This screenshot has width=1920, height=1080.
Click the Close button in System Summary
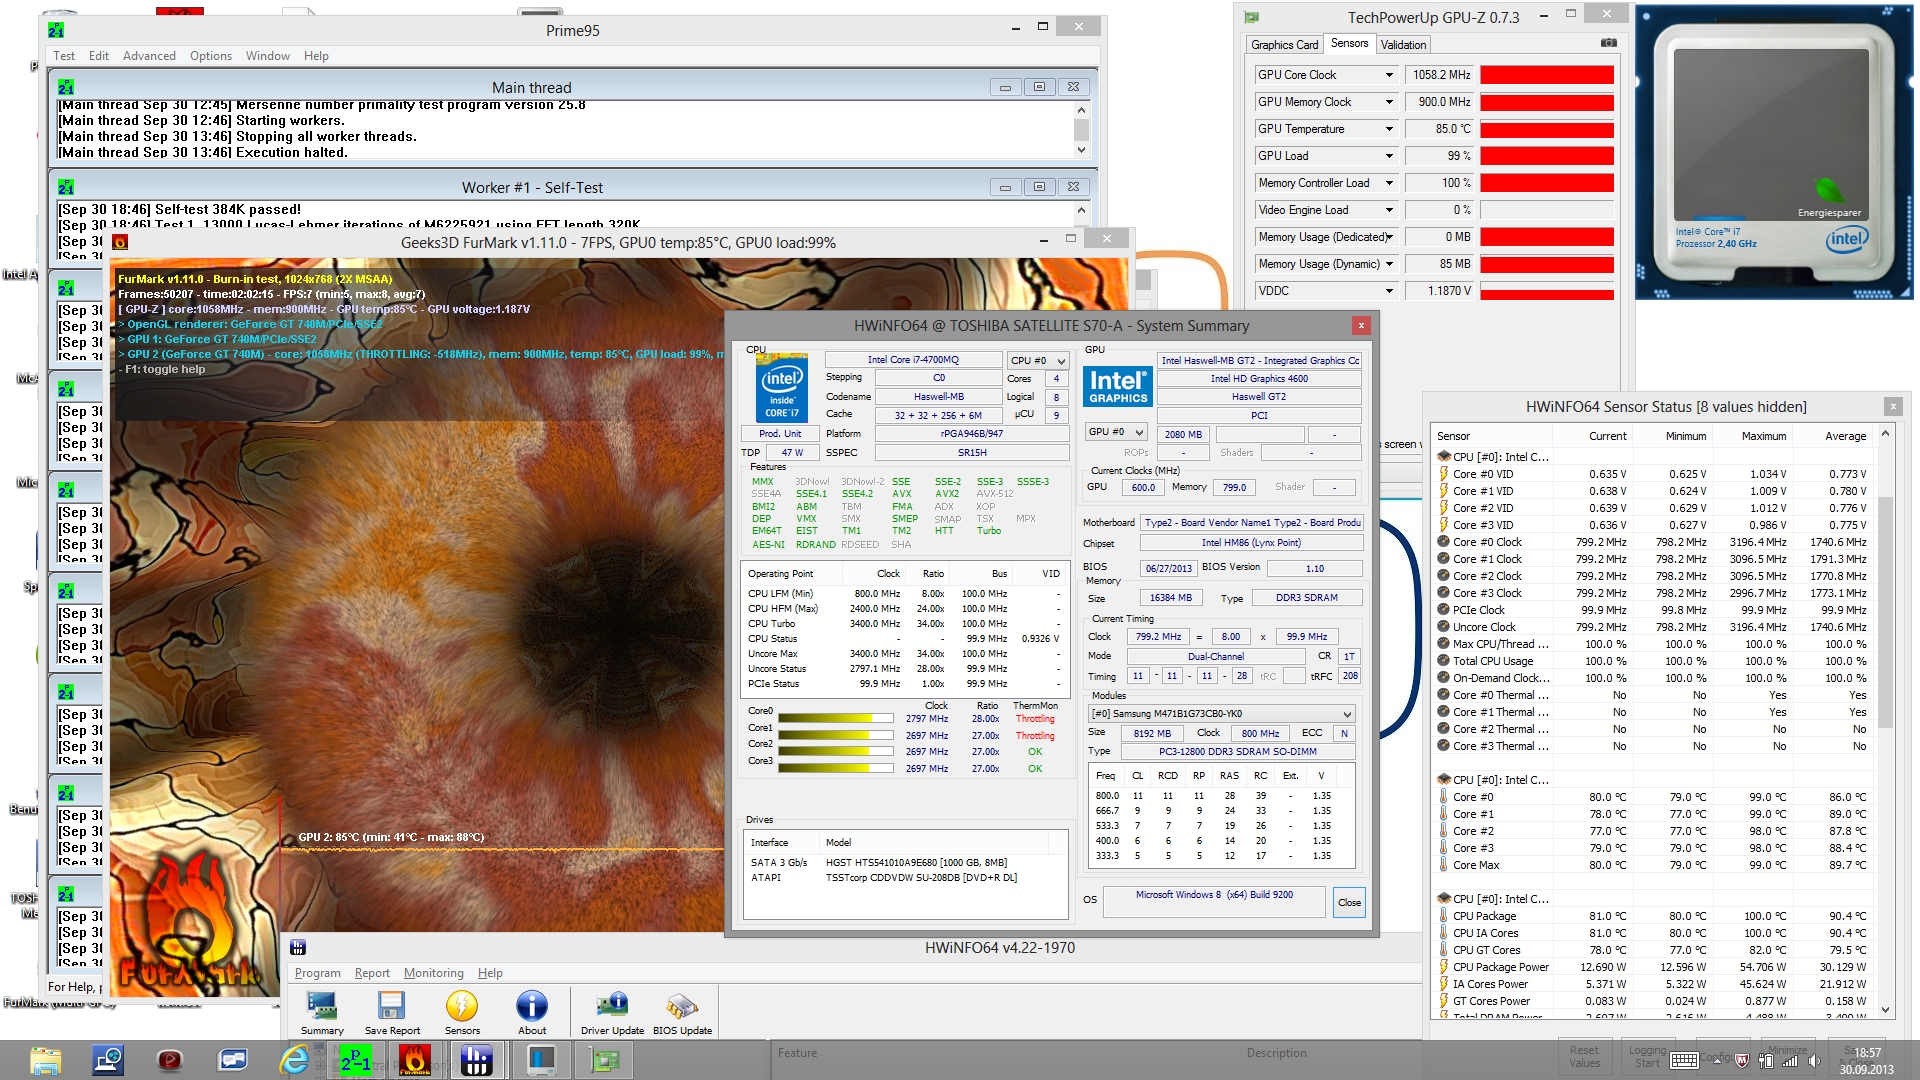pos(1349,902)
